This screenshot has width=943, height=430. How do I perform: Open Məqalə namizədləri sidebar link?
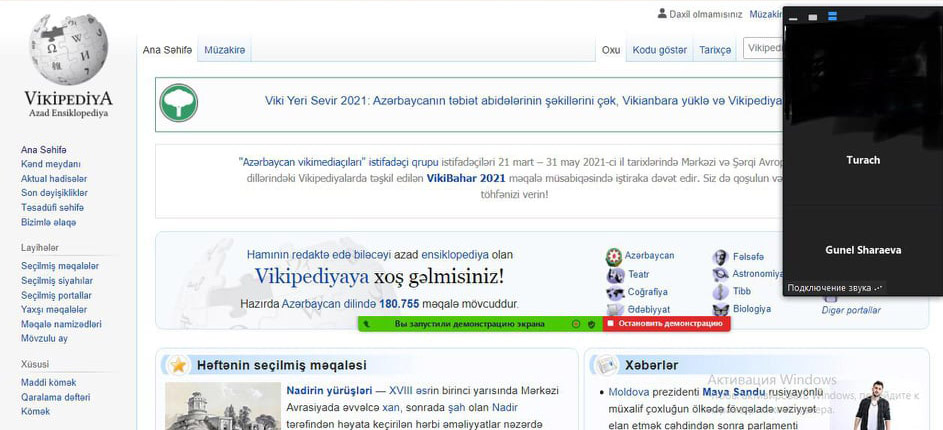61,324
